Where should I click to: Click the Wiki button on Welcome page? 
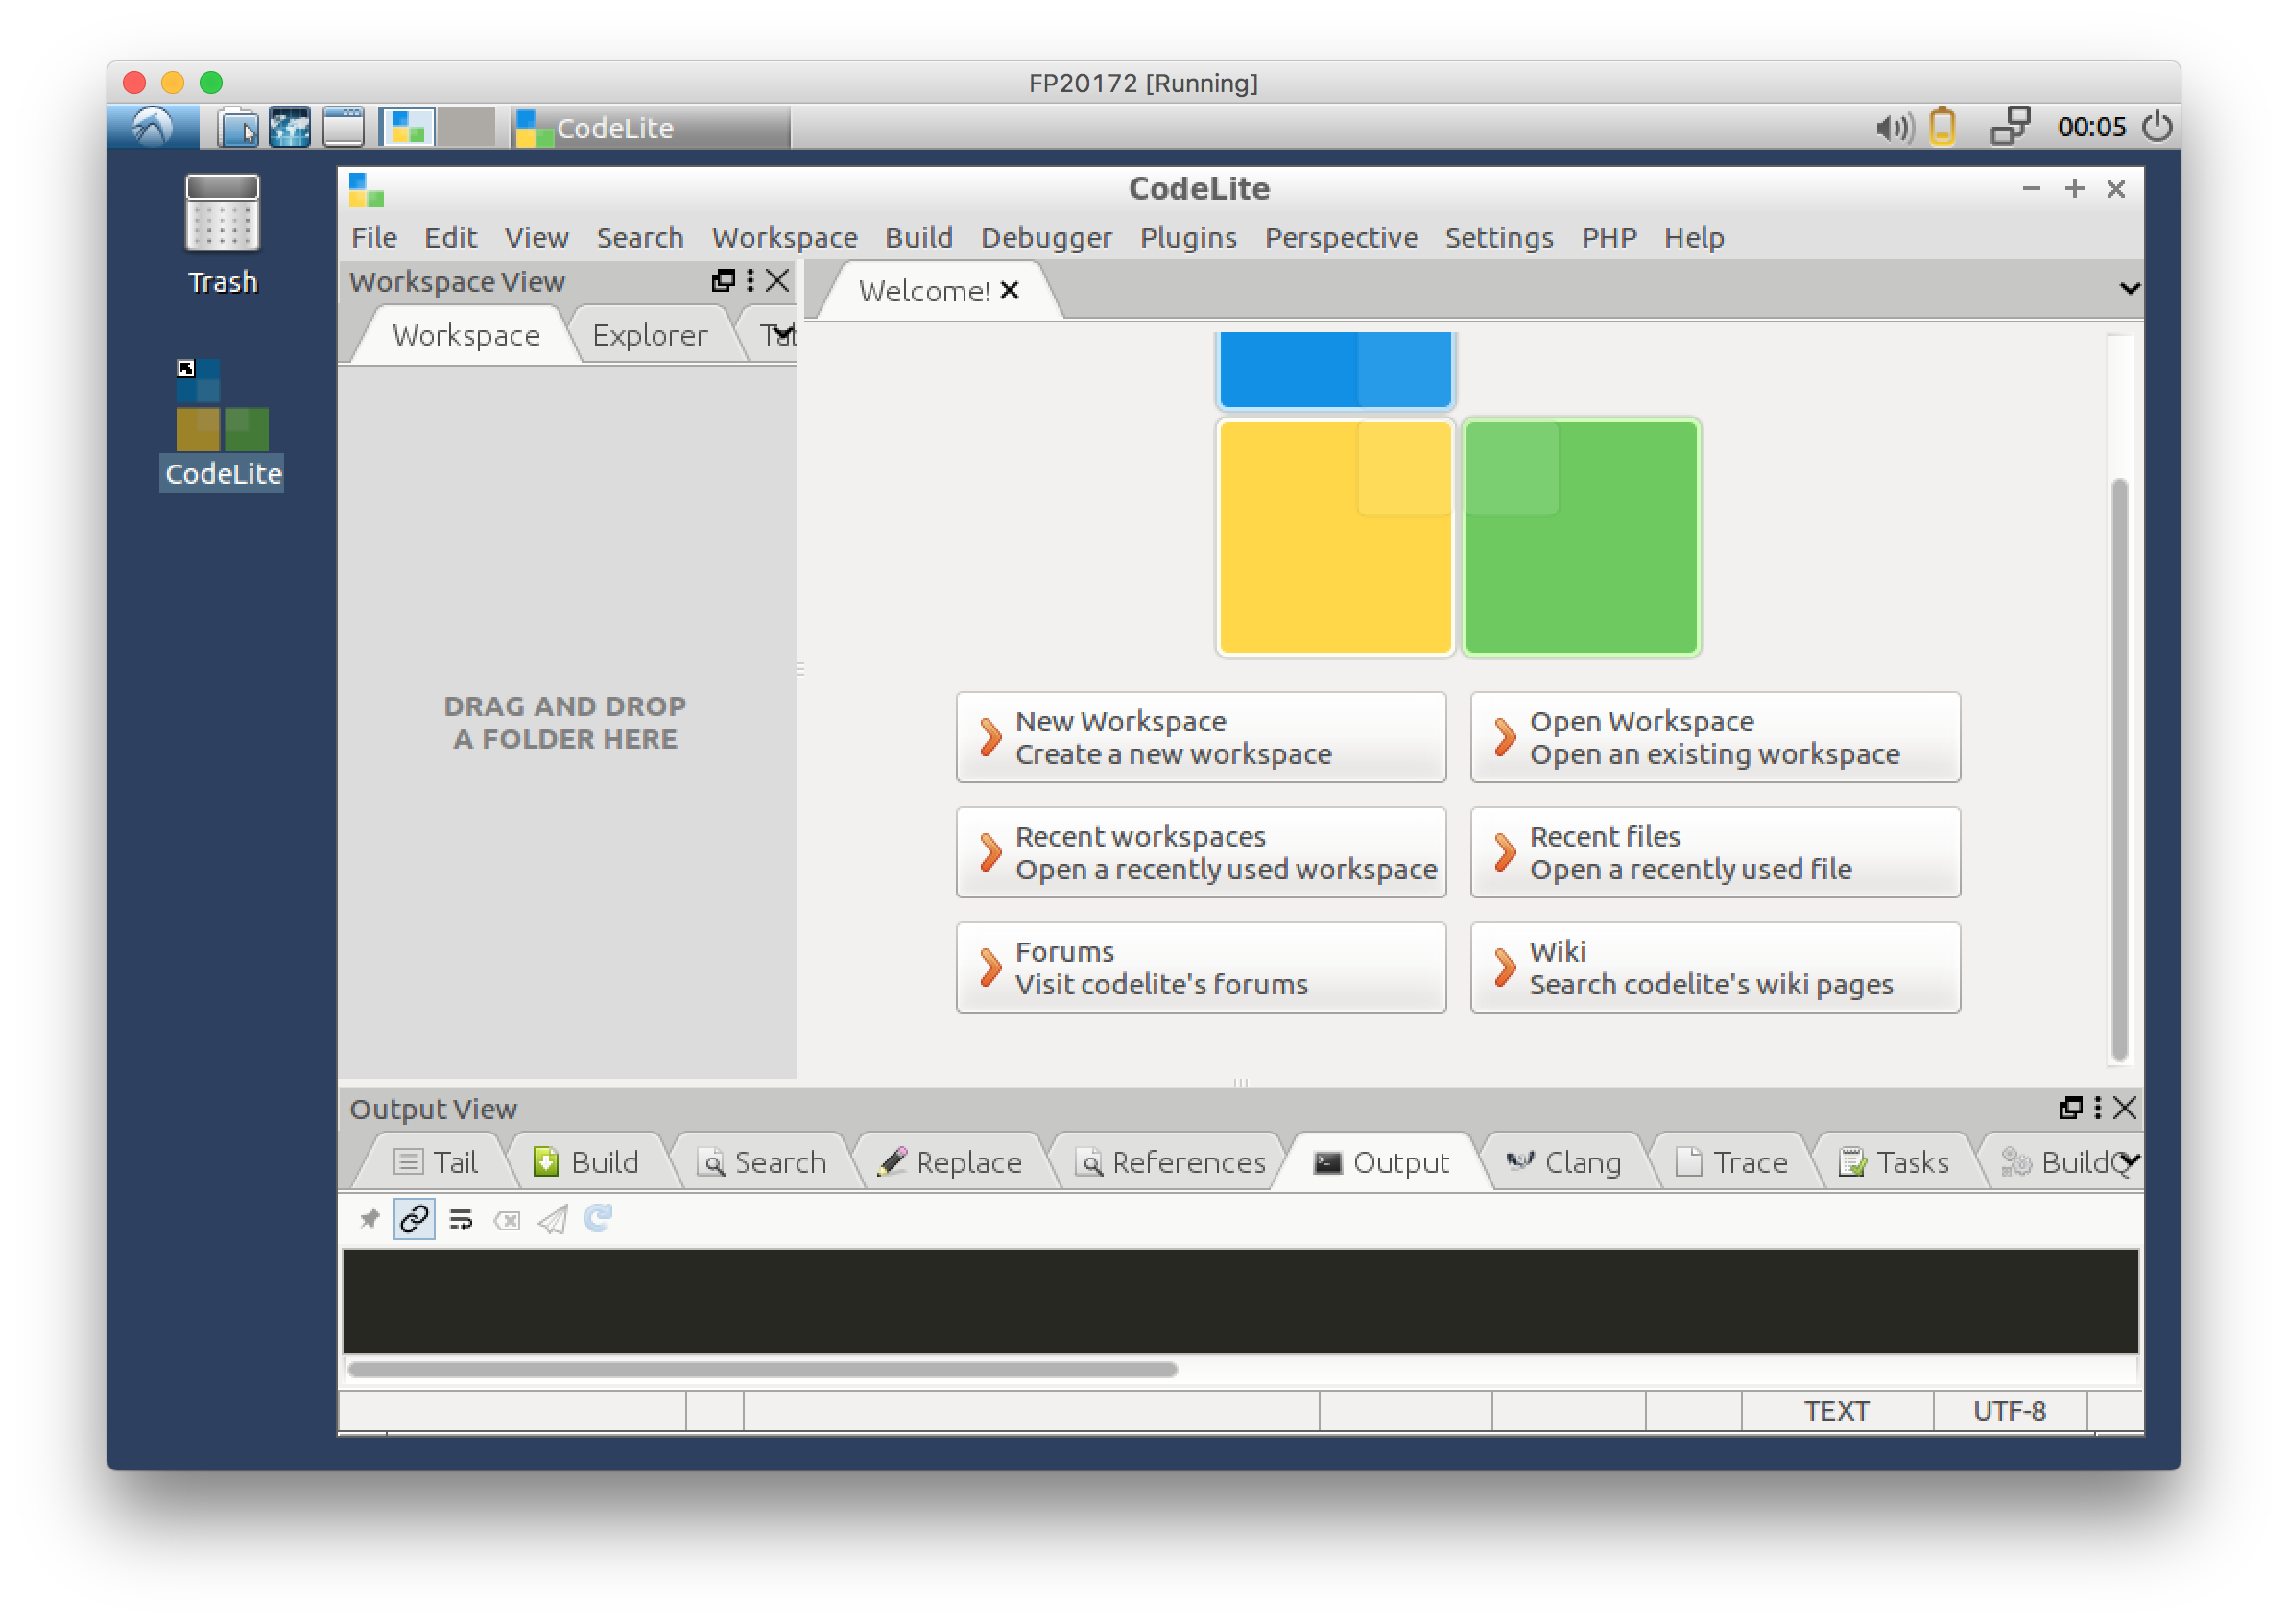[x=1714, y=967]
